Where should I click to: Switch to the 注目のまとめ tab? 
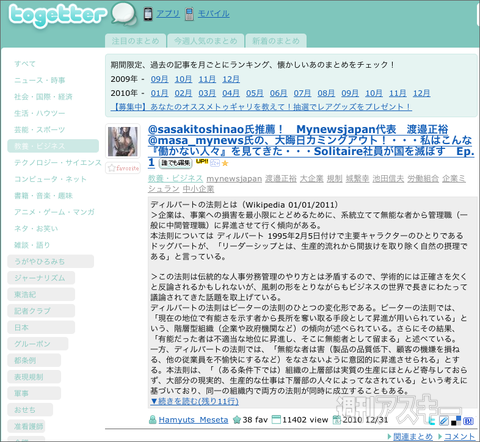pyautogui.click(x=135, y=41)
